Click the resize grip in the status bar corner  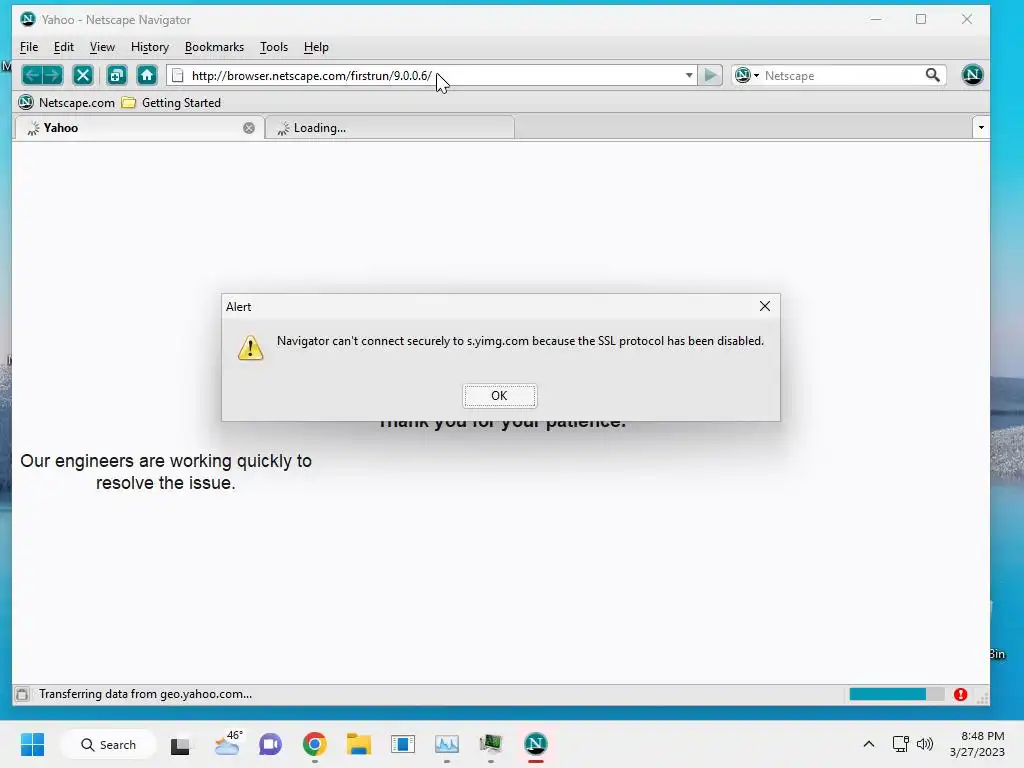click(982, 698)
